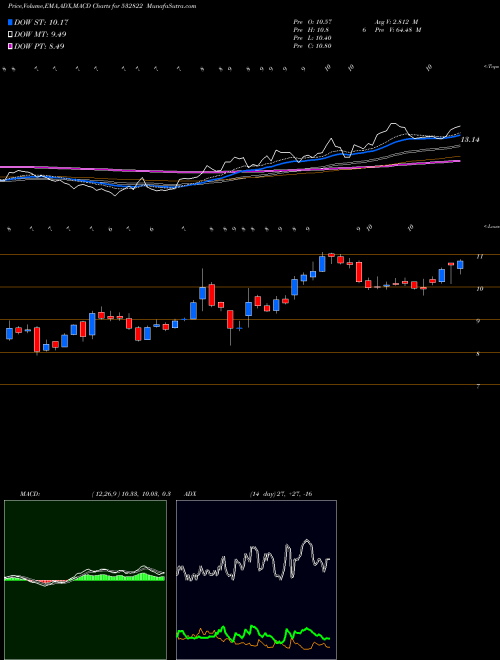Click price axis label 11
This screenshot has height=660, width=500.
click(x=480, y=256)
